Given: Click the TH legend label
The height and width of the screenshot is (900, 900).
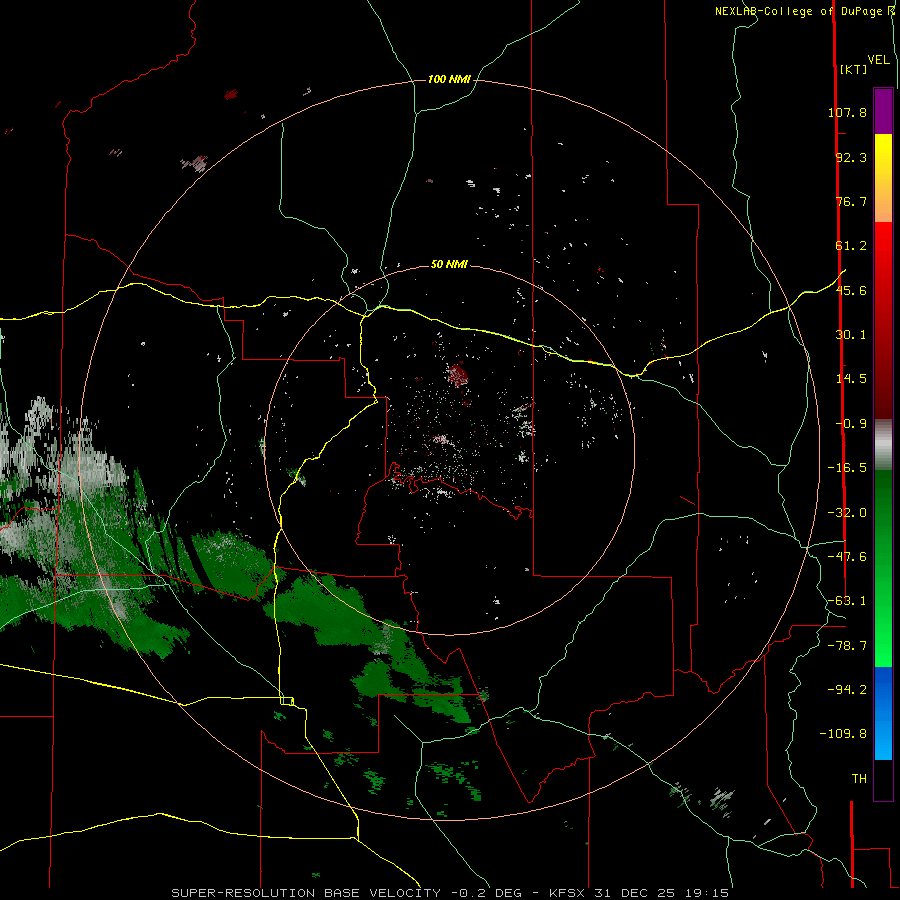Looking at the screenshot, I should coord(859,779).
